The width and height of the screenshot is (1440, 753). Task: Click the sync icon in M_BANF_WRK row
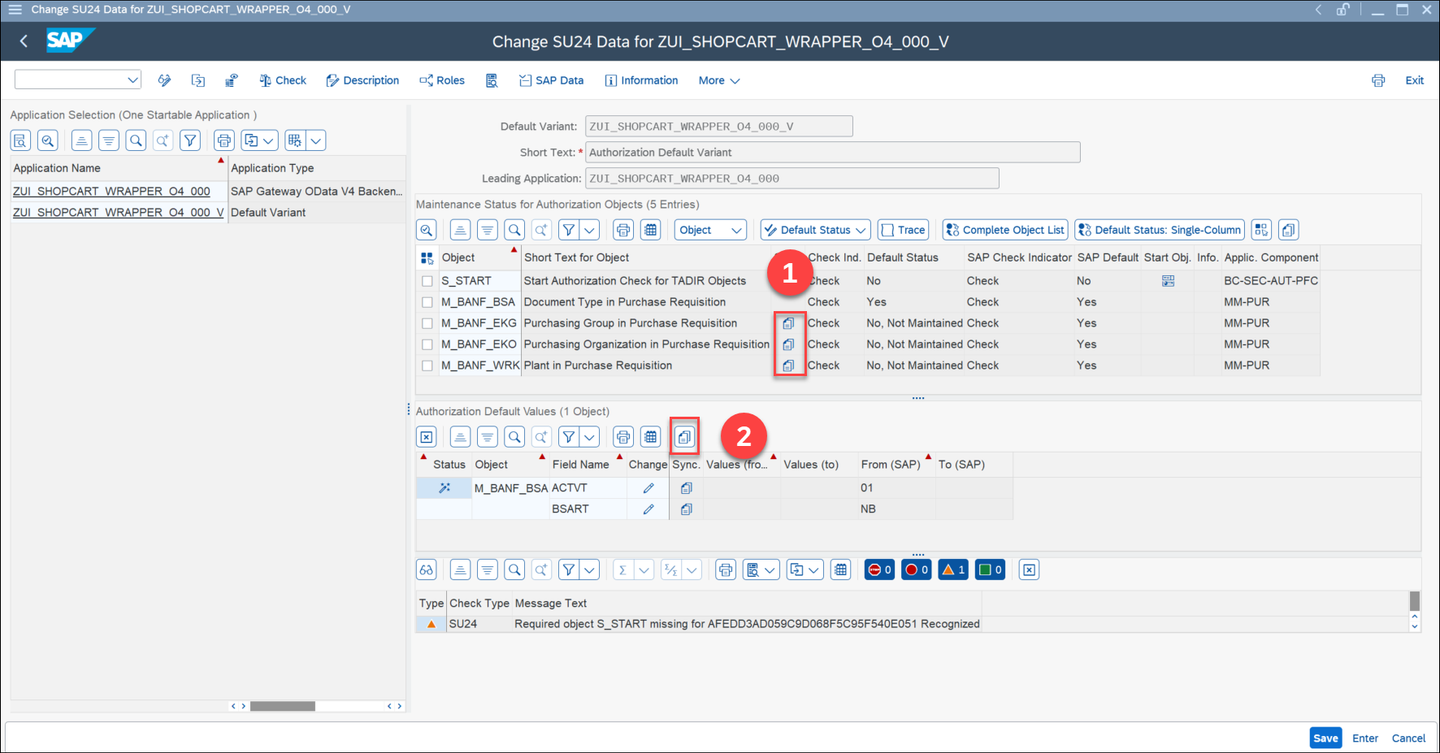(x=788, y=365)
